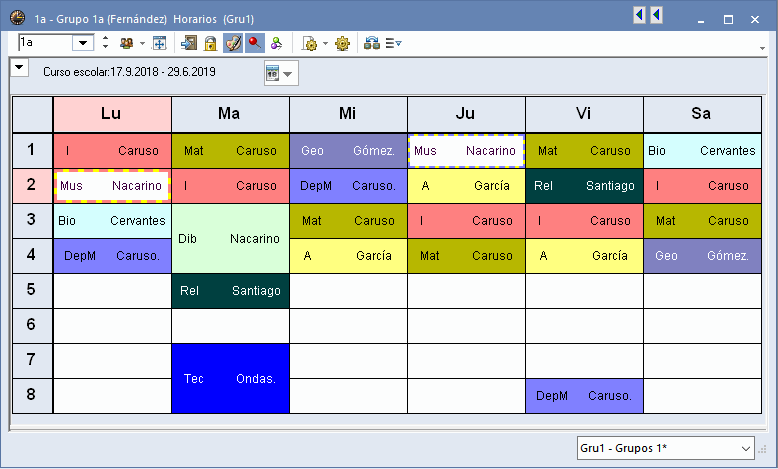Select period 1 row header
Image resolution: width=778 pixels, height=469 pixels.
[x=32, y=151]
